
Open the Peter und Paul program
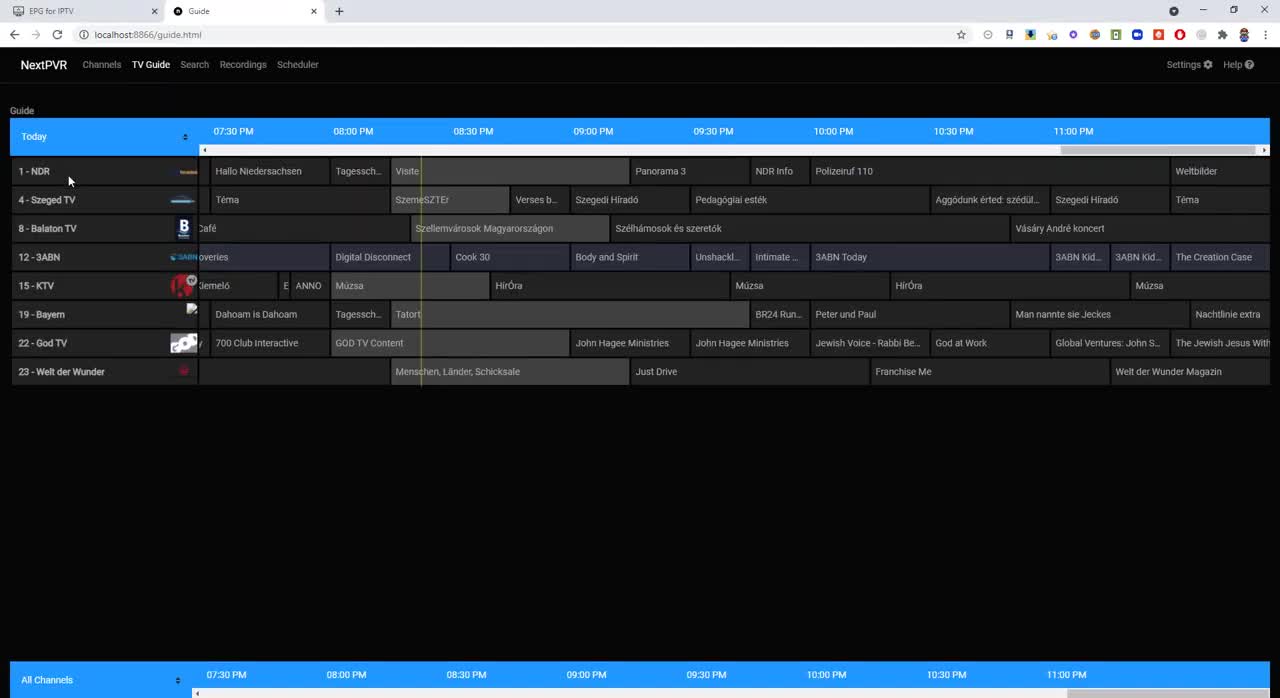click(x=910, y=315)
